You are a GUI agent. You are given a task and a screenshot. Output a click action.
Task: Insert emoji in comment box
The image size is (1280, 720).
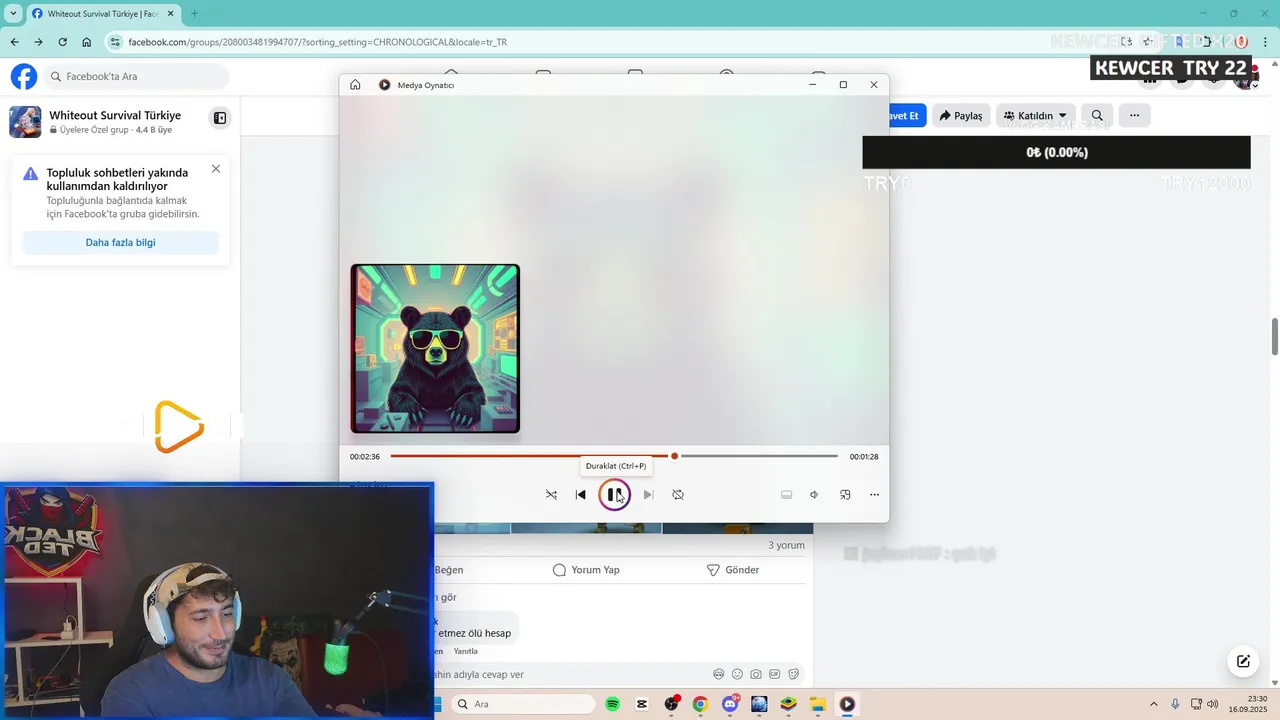(x=737, y=674)
